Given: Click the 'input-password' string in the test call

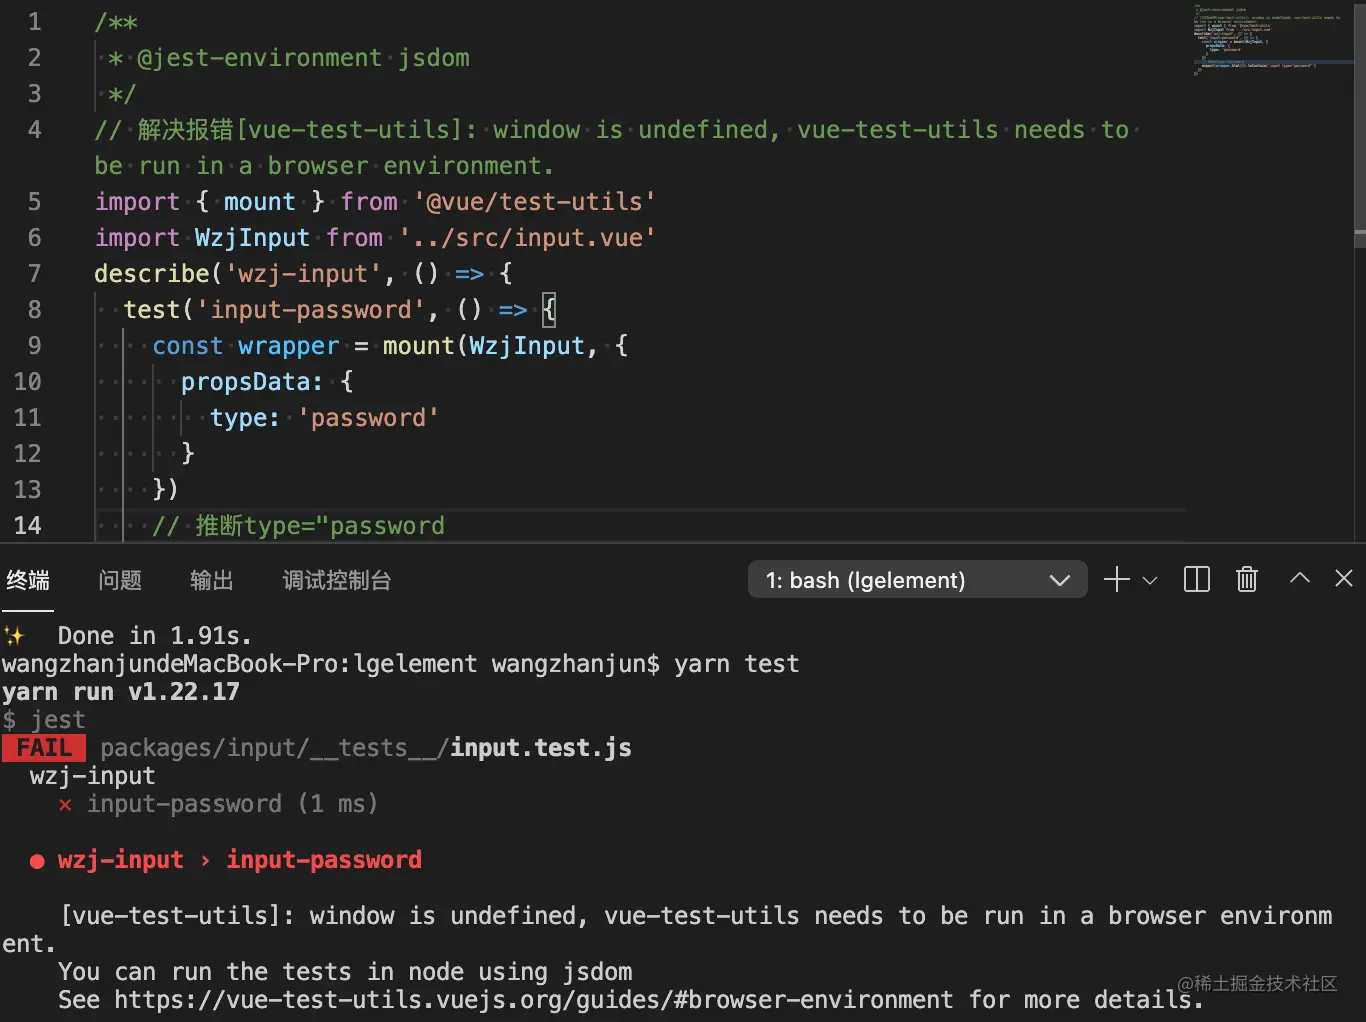Looking at the screenshot, I should [x=311, y=310].
